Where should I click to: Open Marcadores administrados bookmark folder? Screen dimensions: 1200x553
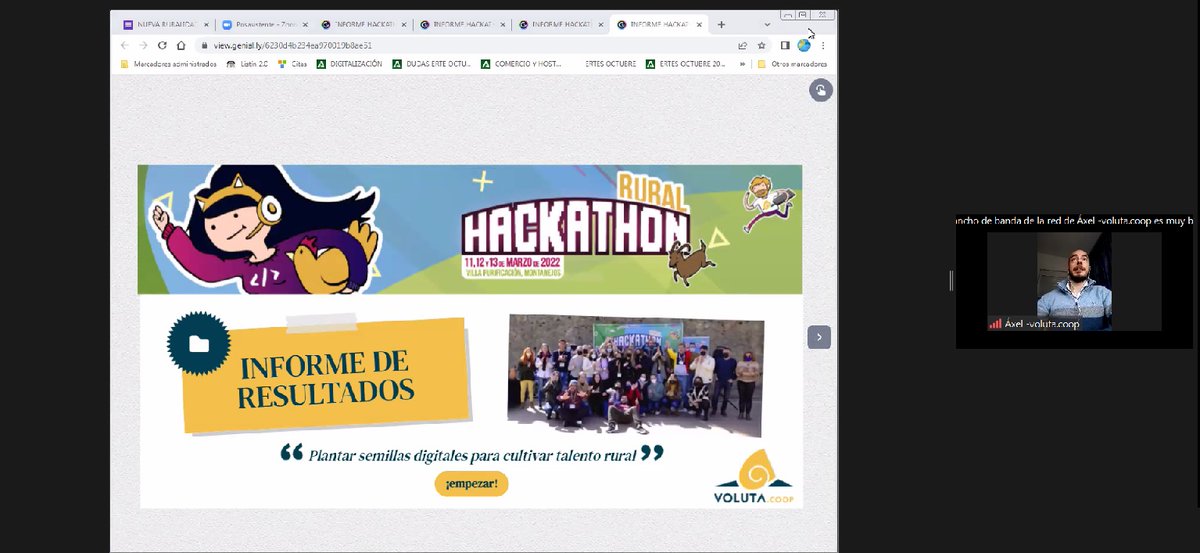click(x=168, y=64)
